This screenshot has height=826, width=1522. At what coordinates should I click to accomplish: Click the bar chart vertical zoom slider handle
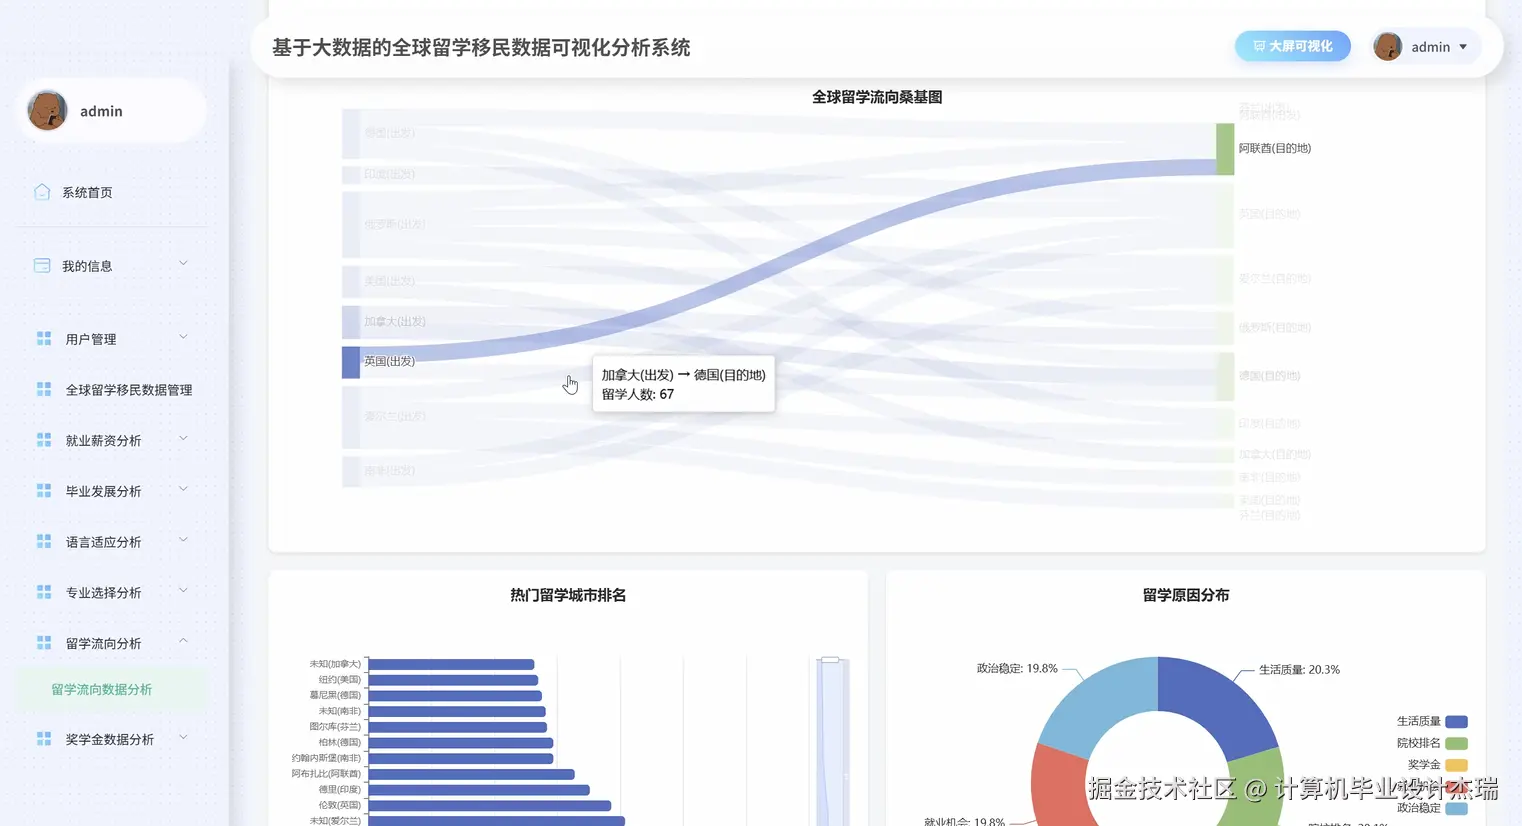[830, 659]
